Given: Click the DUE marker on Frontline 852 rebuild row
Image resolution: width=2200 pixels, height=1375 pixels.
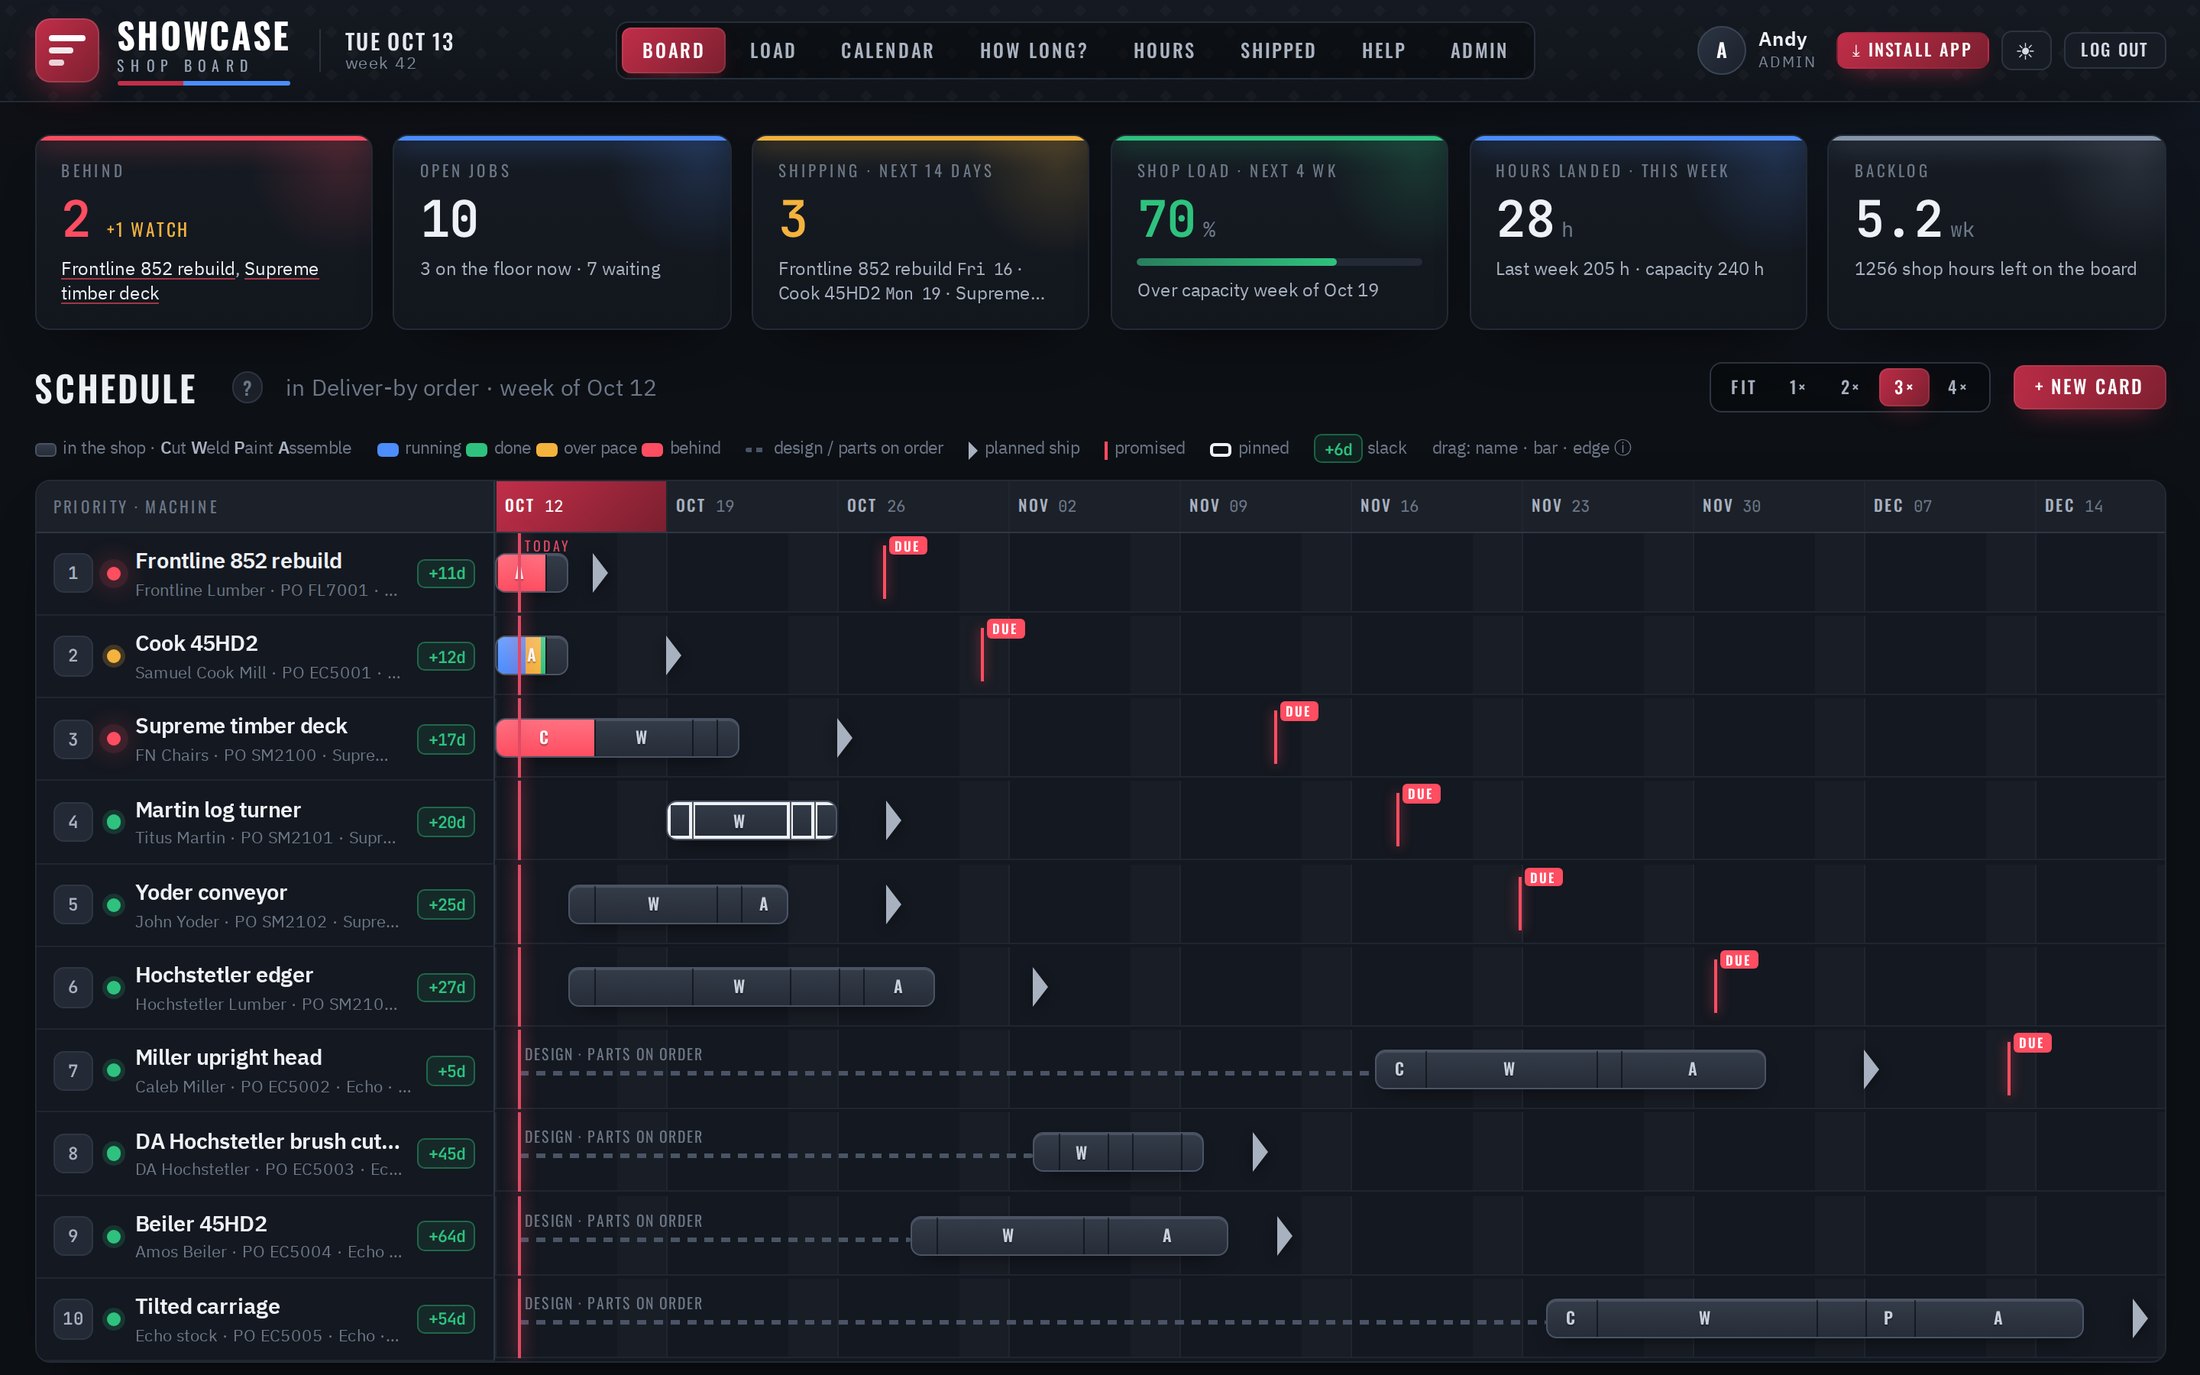Looking at the screenshot, I should [906, 547].
